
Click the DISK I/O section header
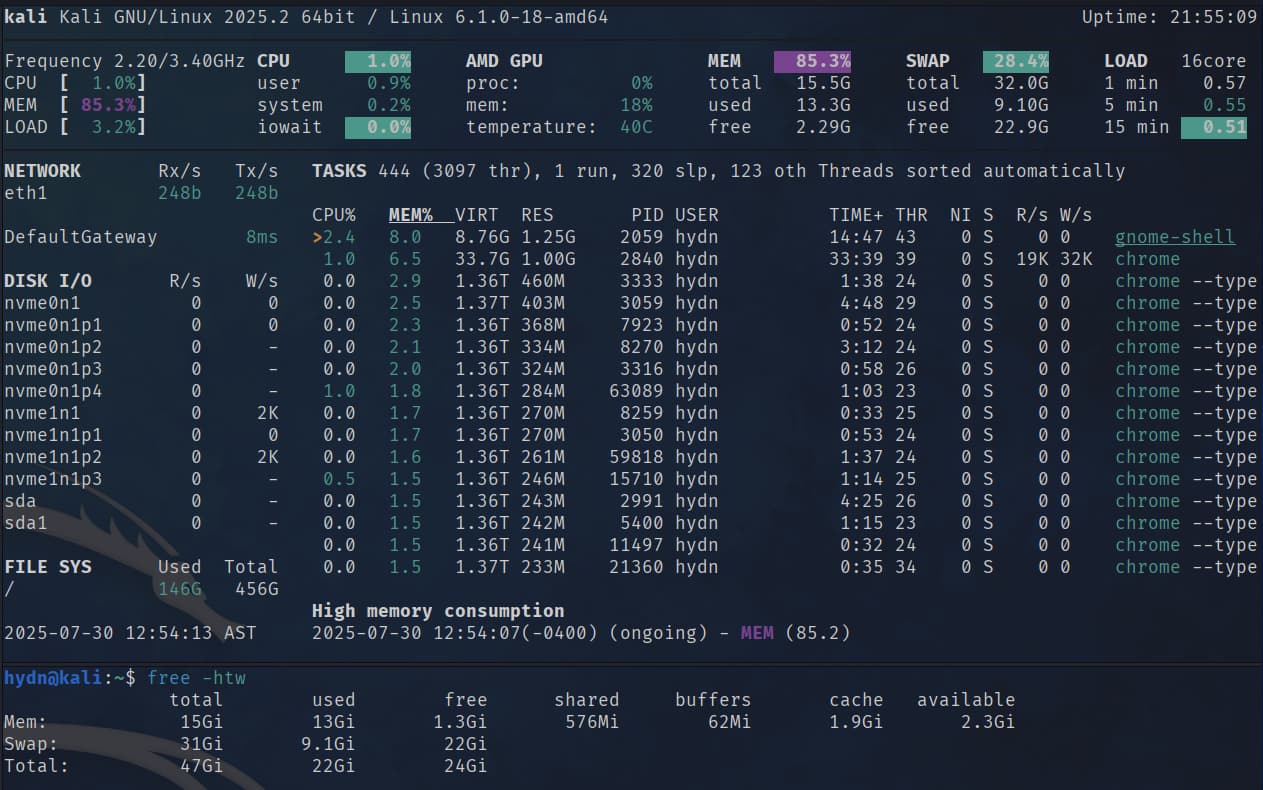tap(47, 281)
